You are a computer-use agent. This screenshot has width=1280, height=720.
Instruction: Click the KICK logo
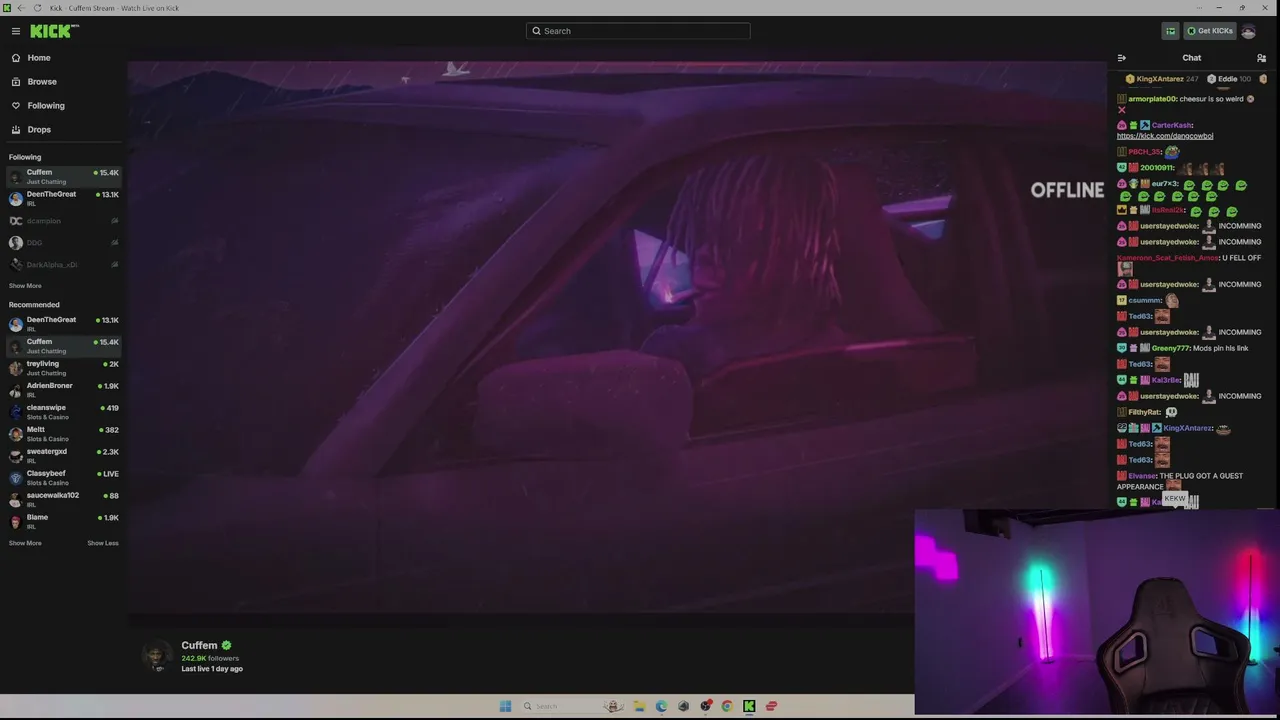[x=54, y=31]
